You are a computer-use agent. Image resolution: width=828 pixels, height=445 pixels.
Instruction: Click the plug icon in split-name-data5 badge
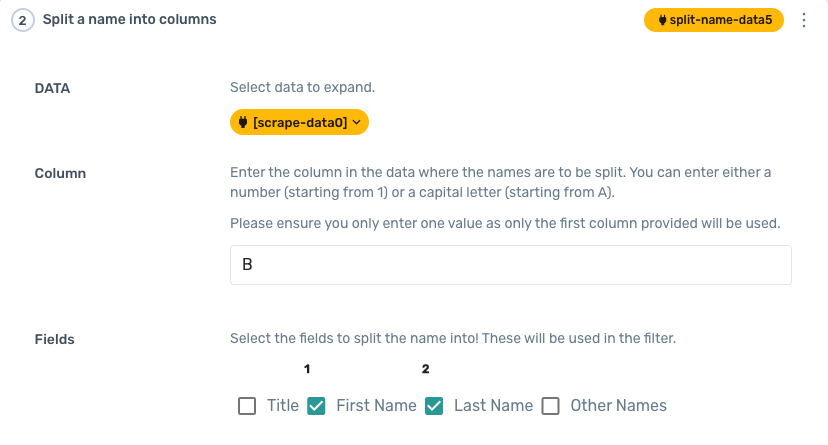(x=663, y=20)
